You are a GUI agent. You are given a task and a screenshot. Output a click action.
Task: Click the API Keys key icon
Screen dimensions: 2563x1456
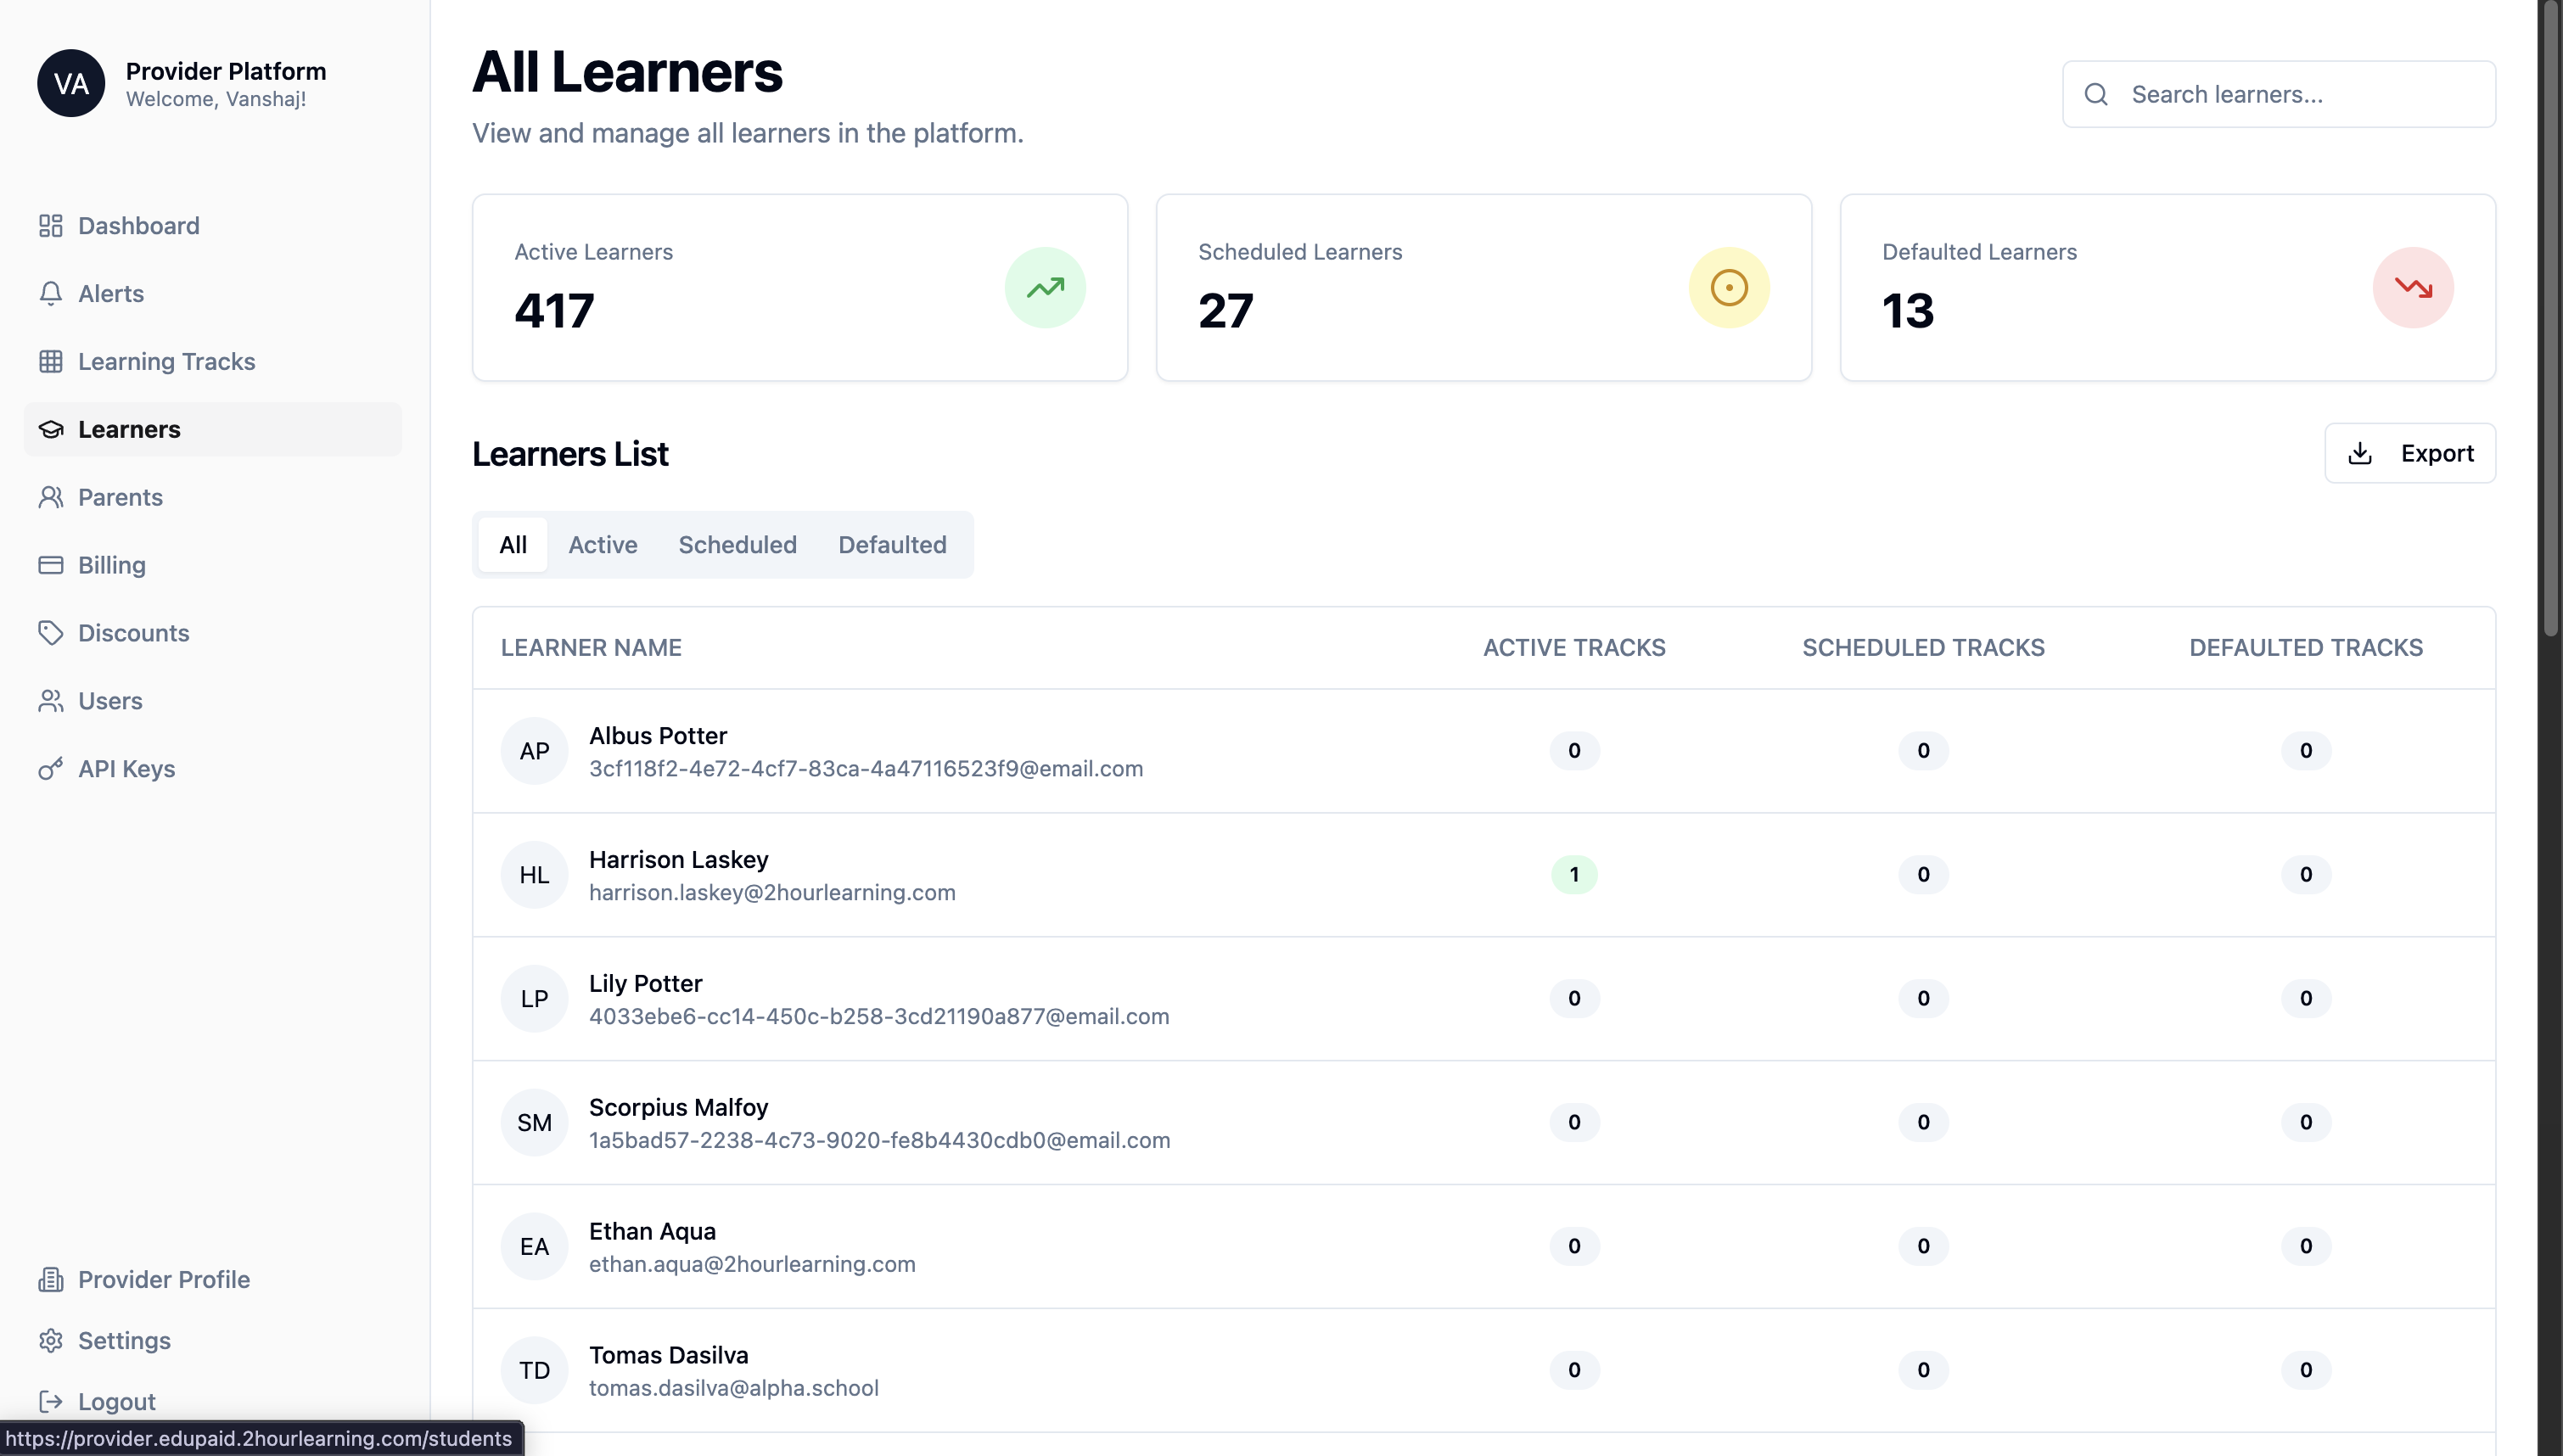point(51,768)
